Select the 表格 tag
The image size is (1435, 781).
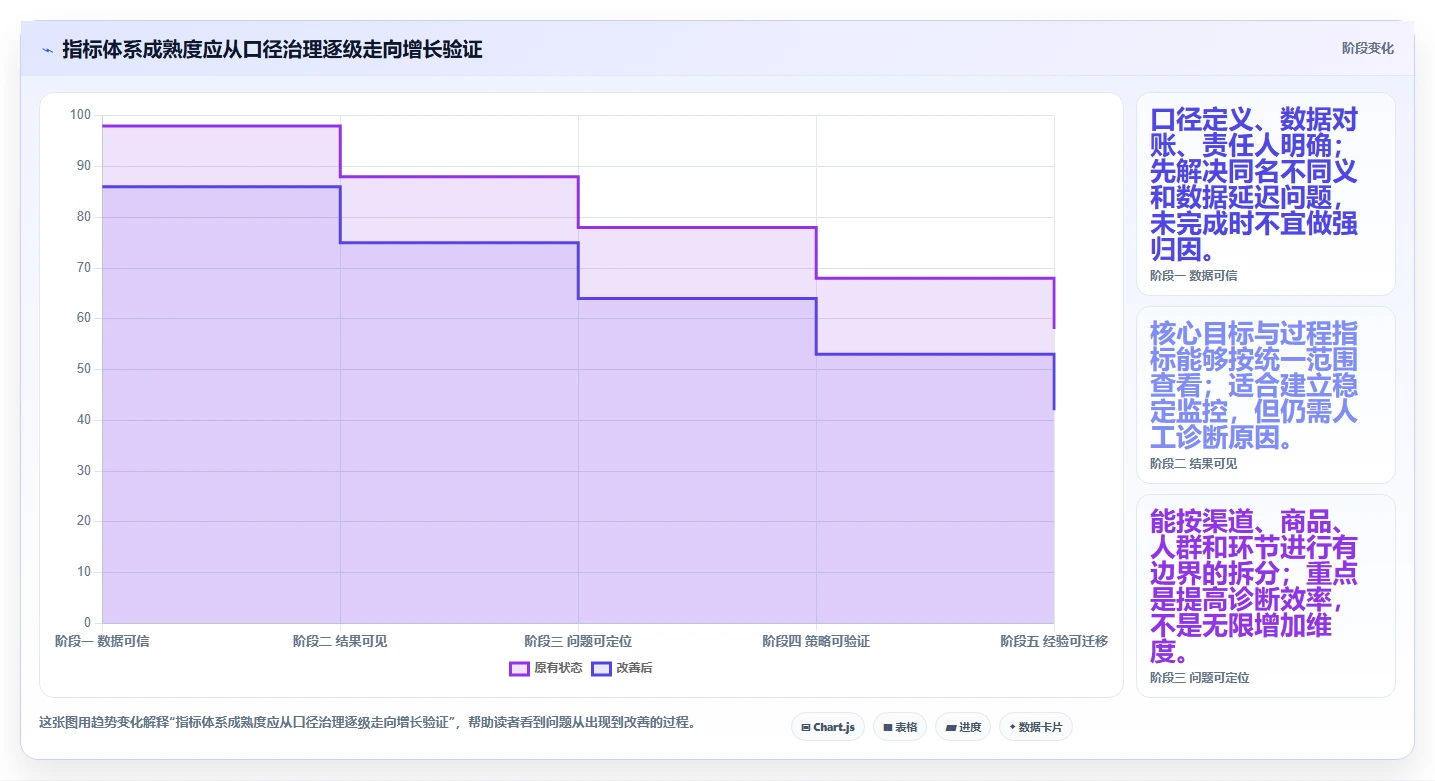pyautogui.click(x=900, y=727)
